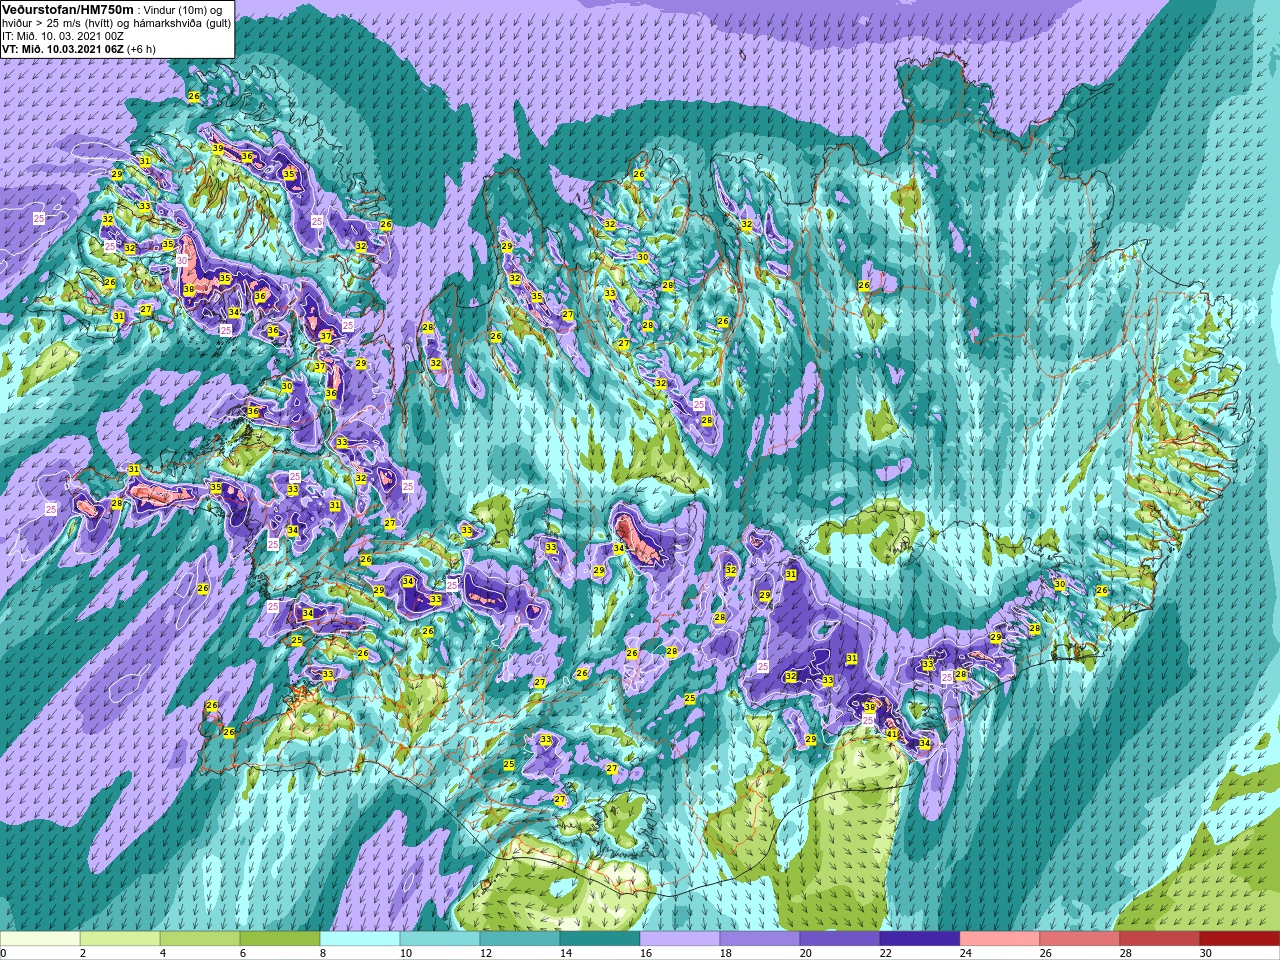Click the light pink 24–26 m/s legend swatch
Viewport: 1280px width, 960px height.
(1000, 939)
